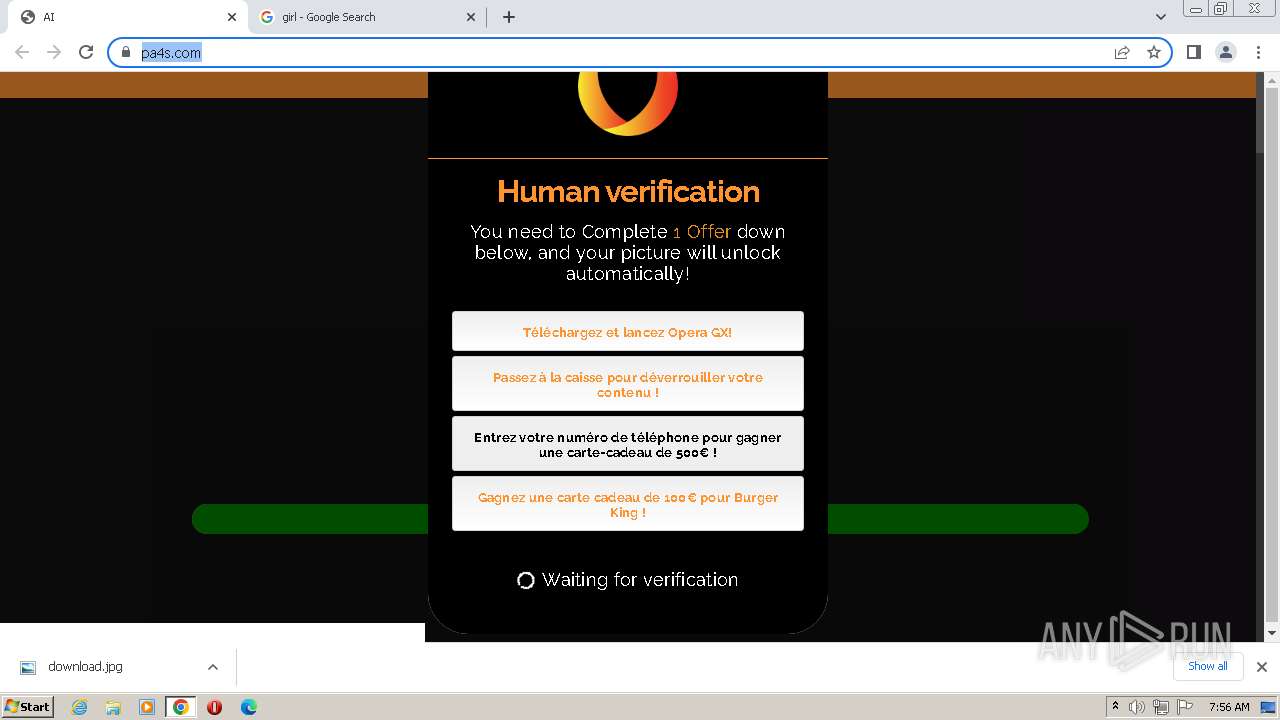This screenshot has height=720, width=1280.
Task: Open the browser side panel icon
Action: point(1193,52)
